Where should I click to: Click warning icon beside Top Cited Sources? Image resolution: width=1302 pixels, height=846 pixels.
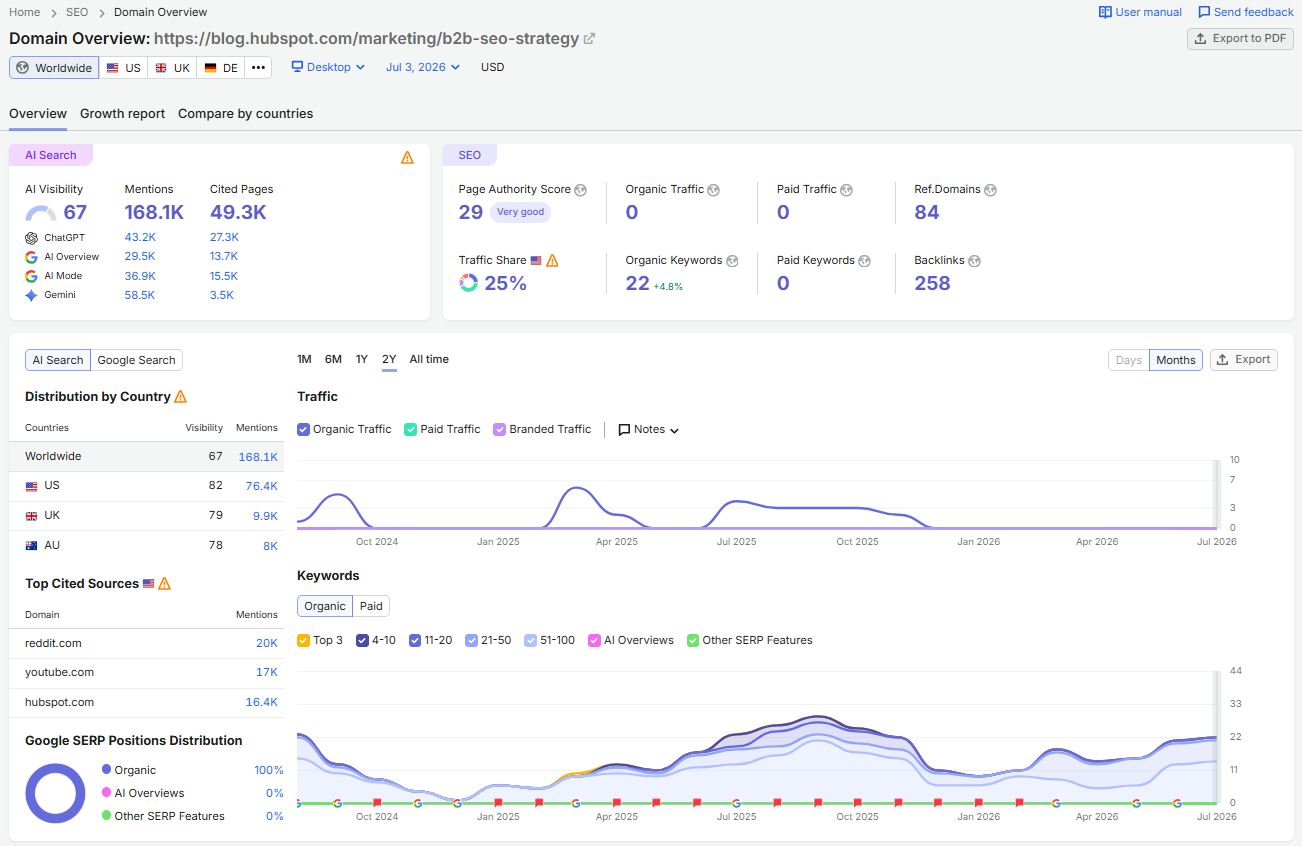[164, 583]
